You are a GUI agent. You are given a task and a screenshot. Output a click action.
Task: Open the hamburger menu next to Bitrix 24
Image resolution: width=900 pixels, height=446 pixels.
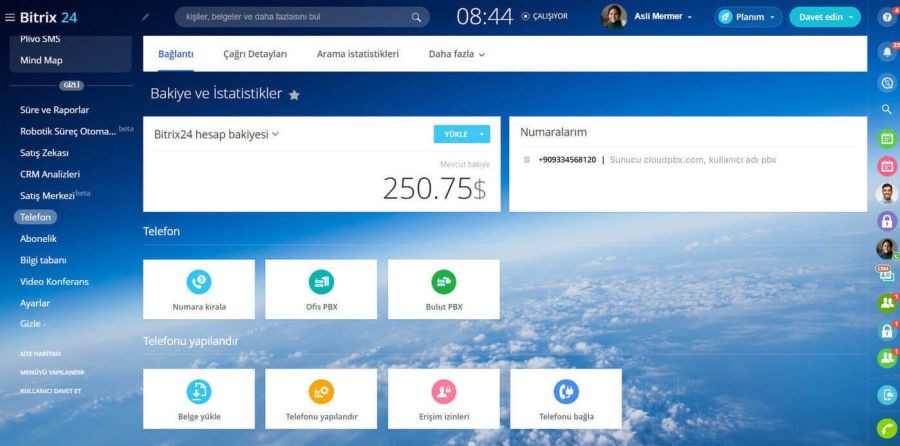tap(9, 17)
